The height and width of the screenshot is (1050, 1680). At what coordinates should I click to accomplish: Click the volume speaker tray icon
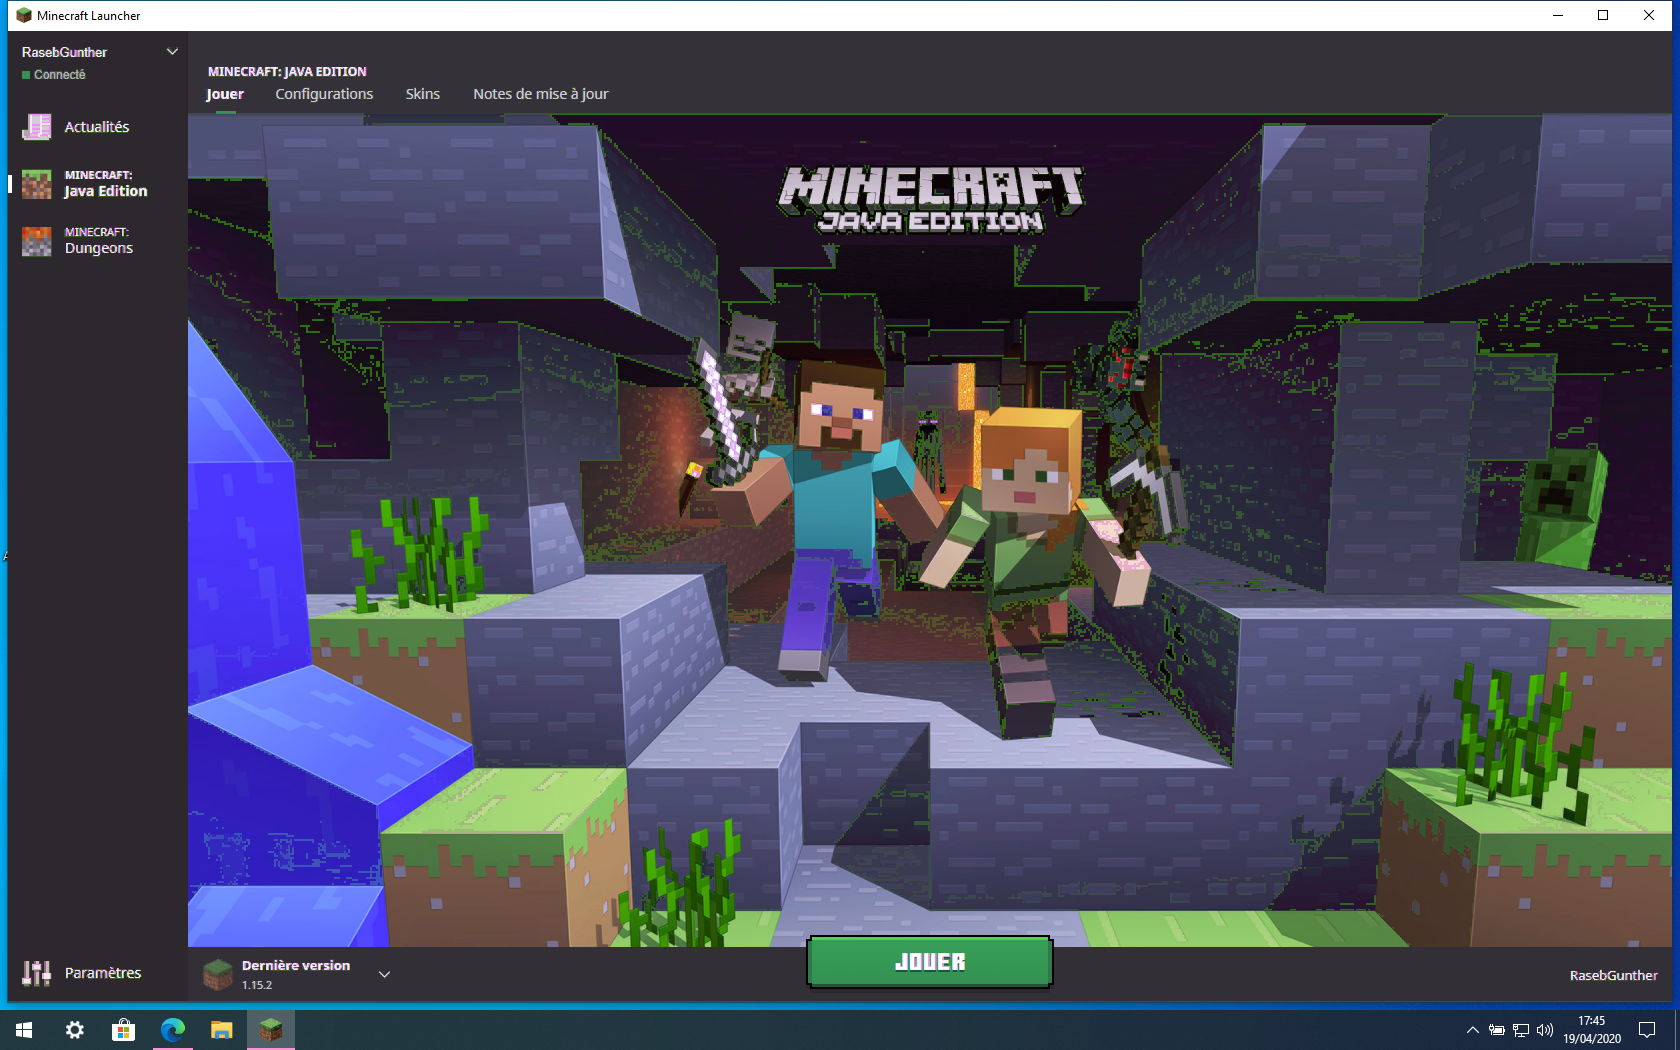pos(1544,1030)
